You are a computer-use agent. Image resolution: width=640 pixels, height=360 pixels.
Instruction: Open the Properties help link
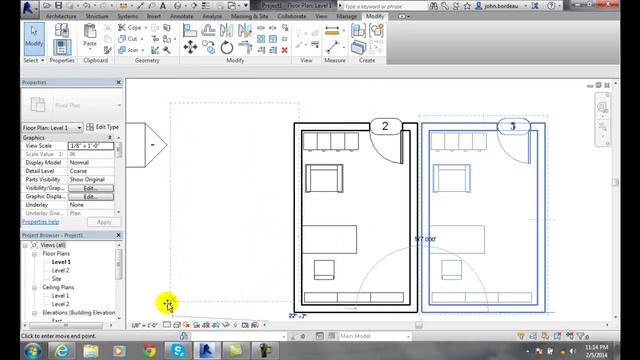(x=40, y=222)
